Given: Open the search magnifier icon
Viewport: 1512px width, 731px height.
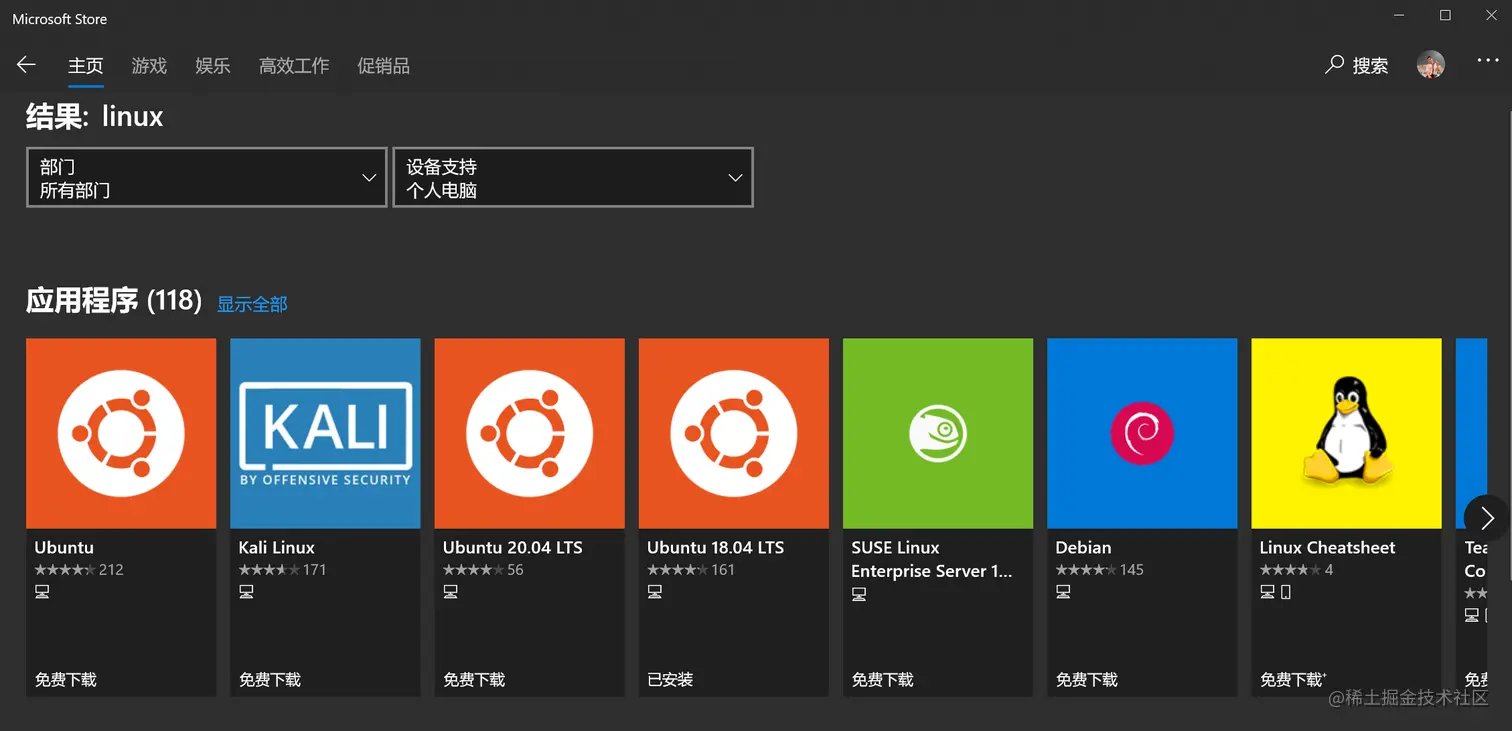Looking at the screenshot, I should pyautogui.click(x=1334, y=65).
